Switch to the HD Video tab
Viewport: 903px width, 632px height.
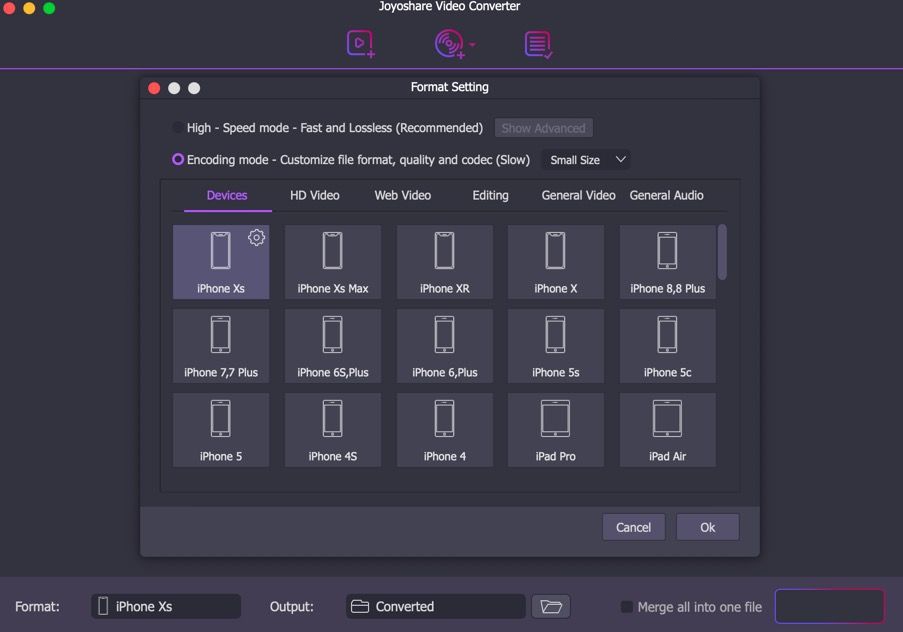pos(314,195)
